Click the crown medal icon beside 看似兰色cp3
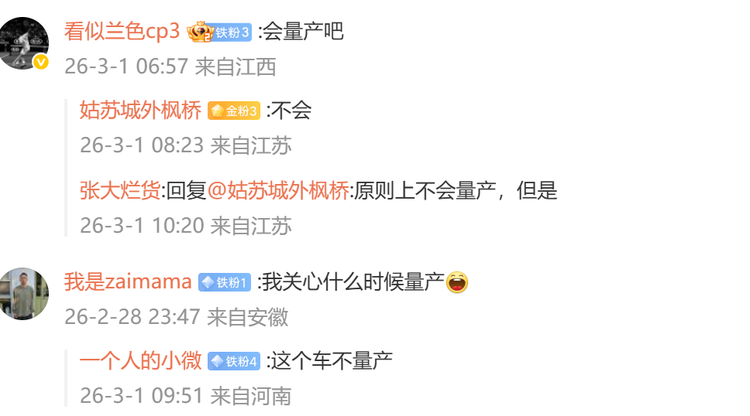The image size is (750, 416). click(x=198, y=32)
